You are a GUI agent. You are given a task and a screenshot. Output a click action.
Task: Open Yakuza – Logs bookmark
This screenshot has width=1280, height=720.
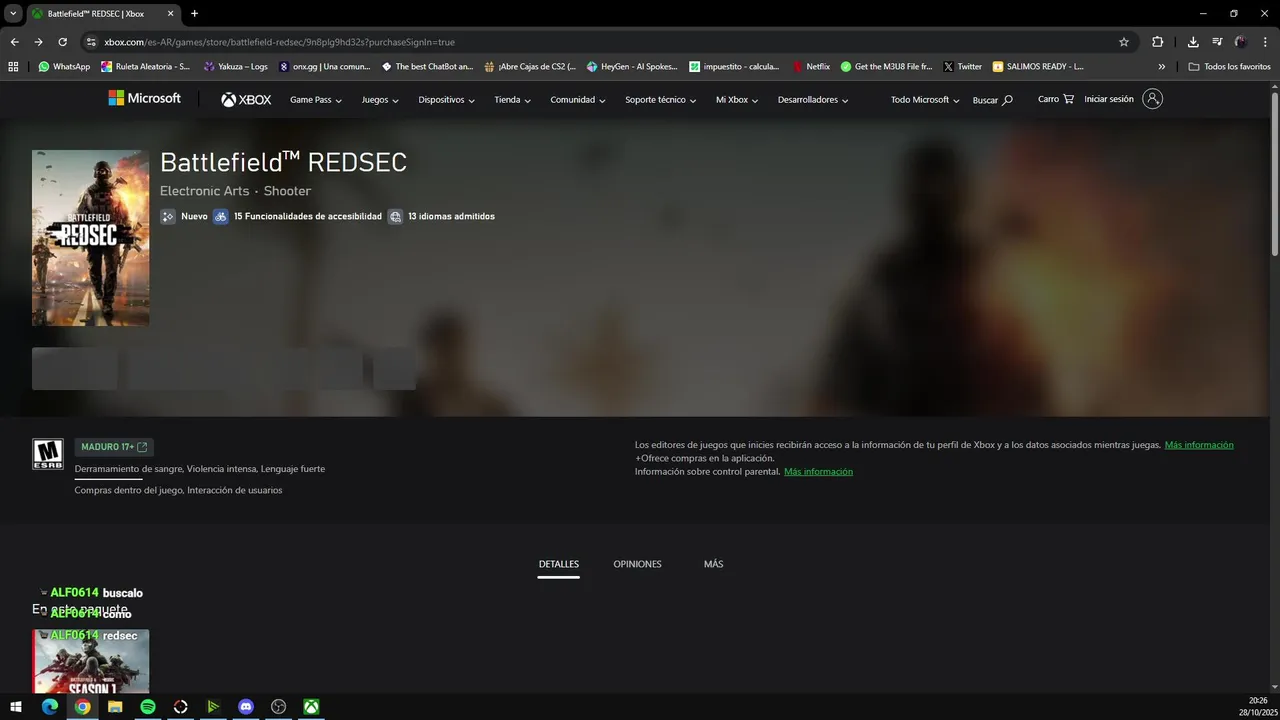pyautogui.click(x=235, y=67)
